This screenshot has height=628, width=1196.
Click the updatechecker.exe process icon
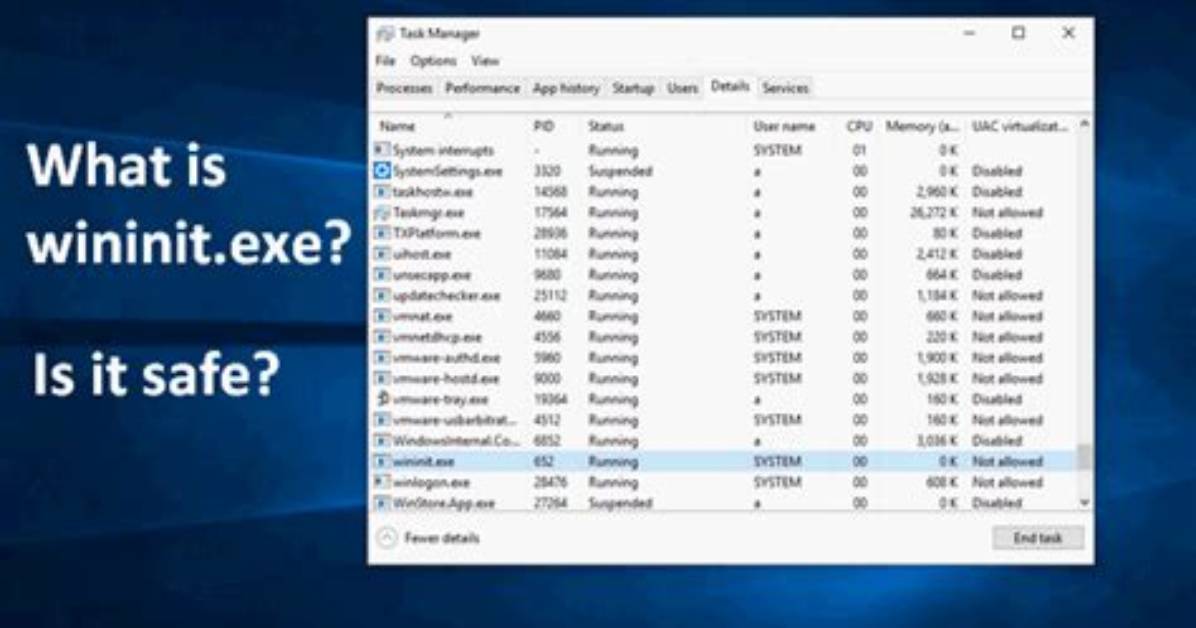(x=382, y=295)
